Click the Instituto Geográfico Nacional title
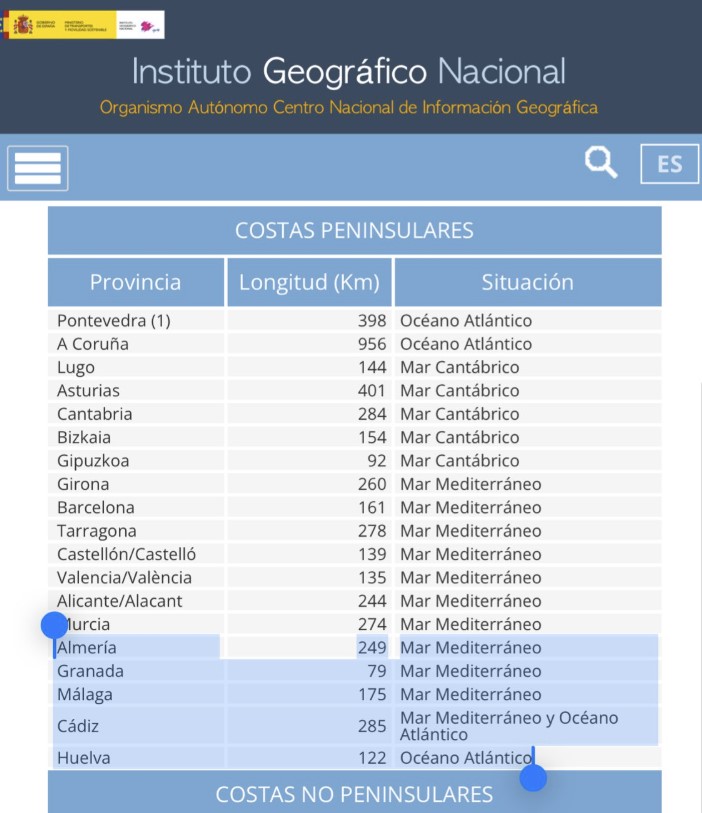Image resolution: width=702 pixels, height=813 pixels. pos(350,71)
